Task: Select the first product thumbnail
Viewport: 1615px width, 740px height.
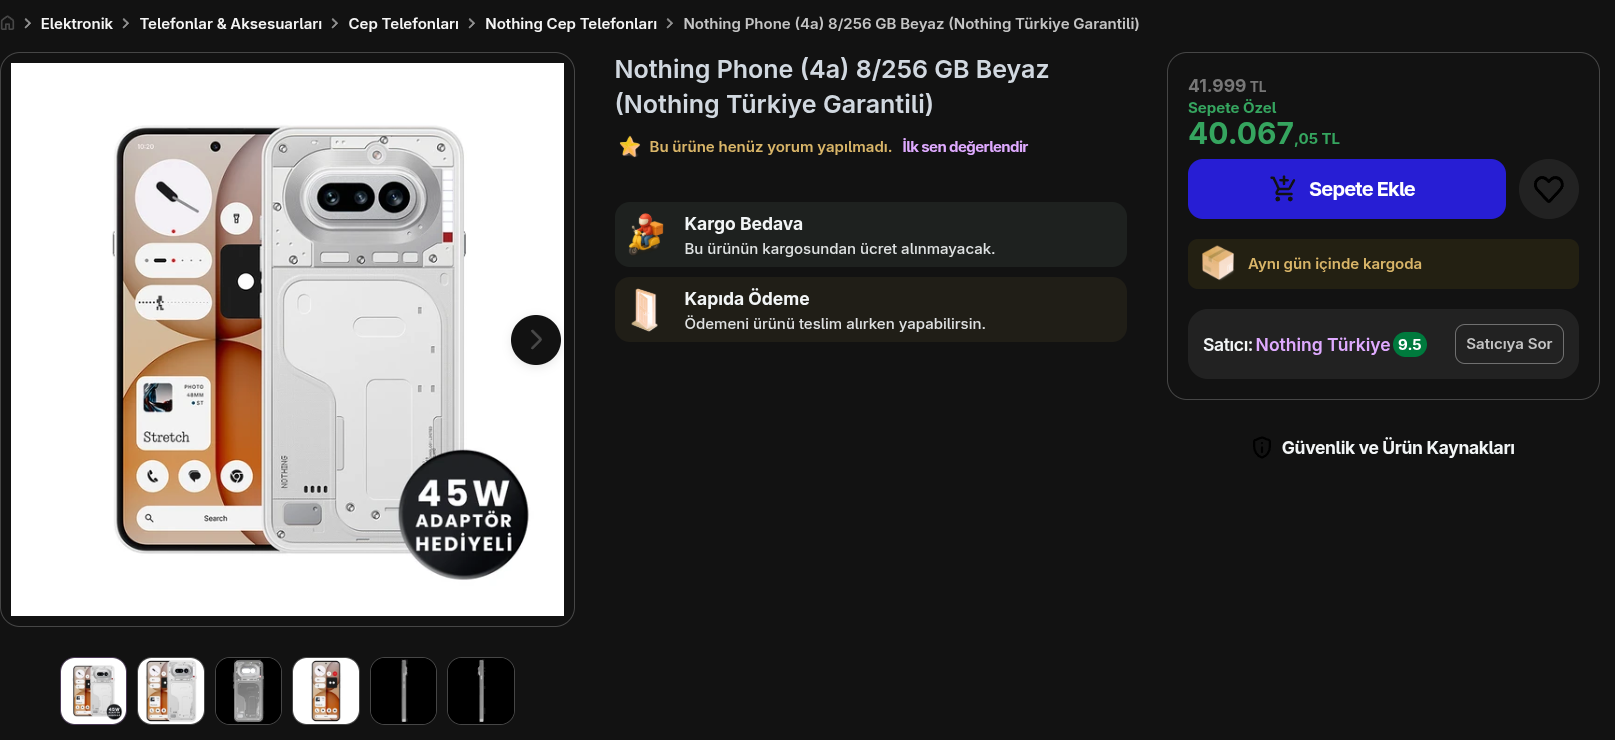Action: 93,691
